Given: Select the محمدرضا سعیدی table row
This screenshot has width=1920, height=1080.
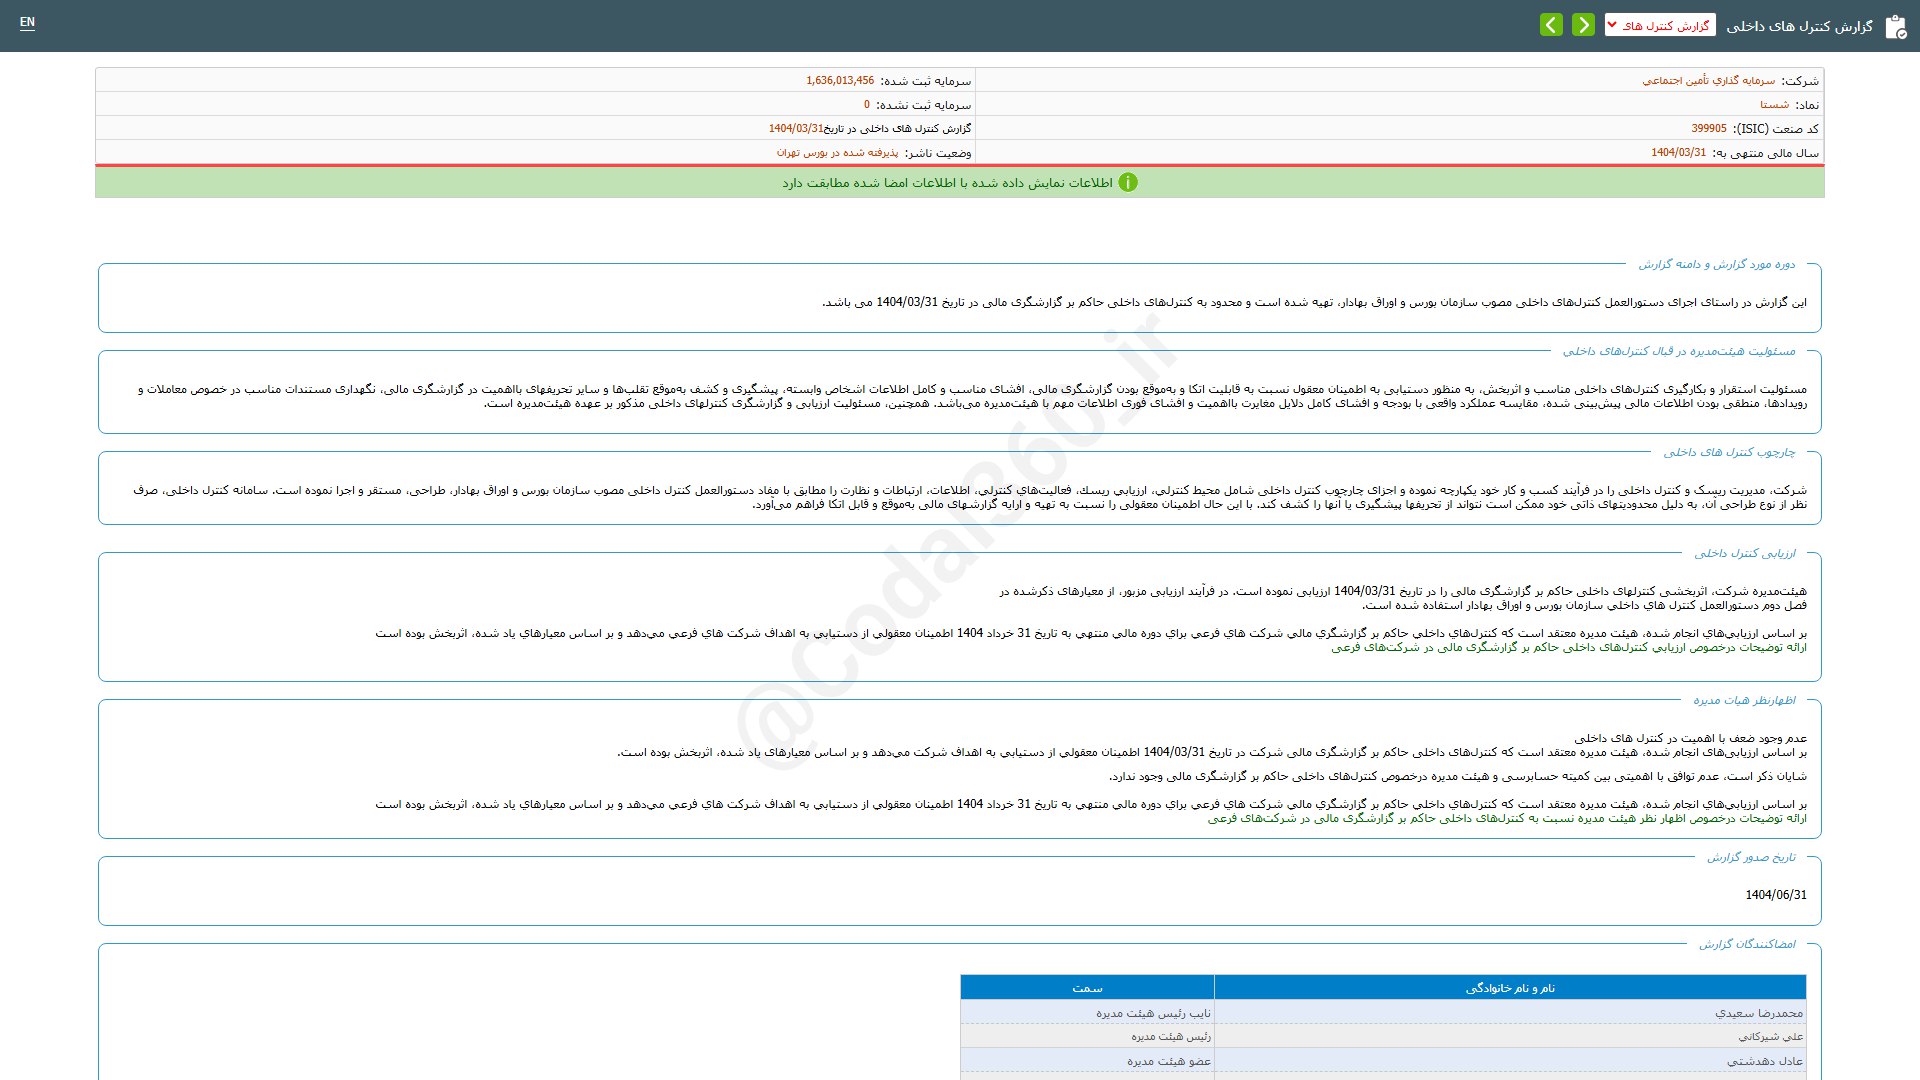Looking at the screenshot, I should click(x=1758, y=1013).
